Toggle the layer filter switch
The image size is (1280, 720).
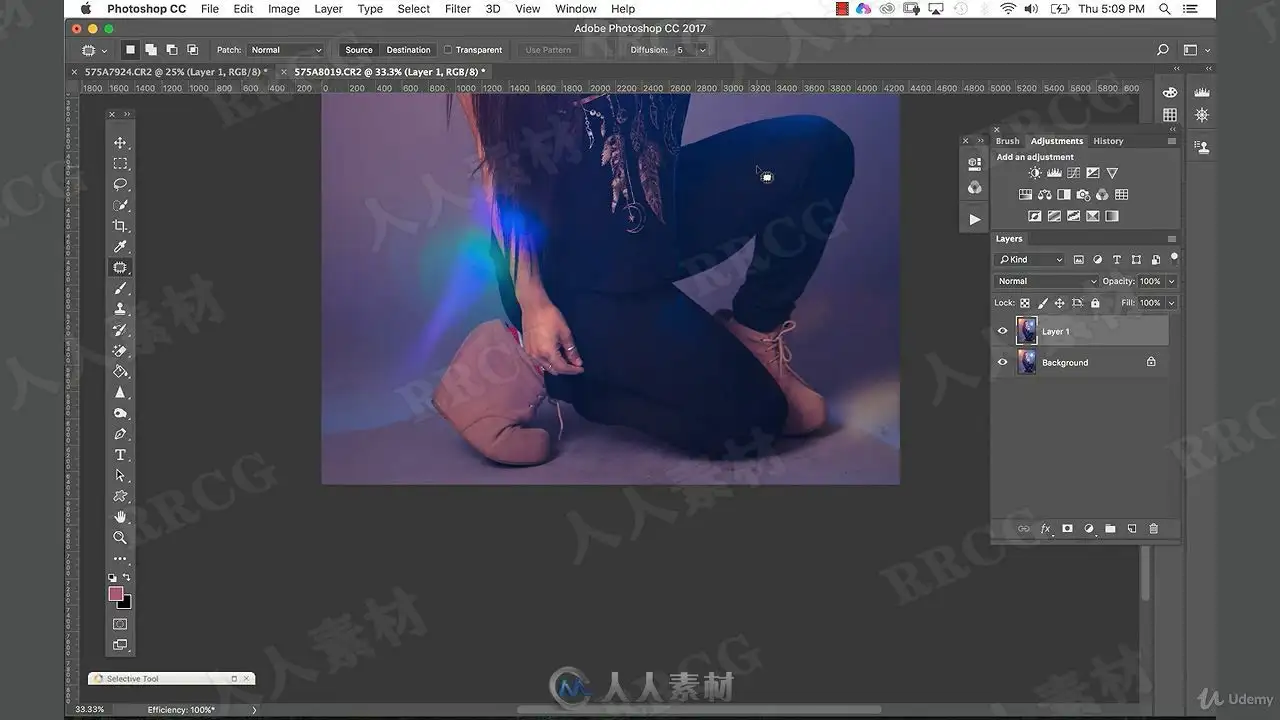1174,258
